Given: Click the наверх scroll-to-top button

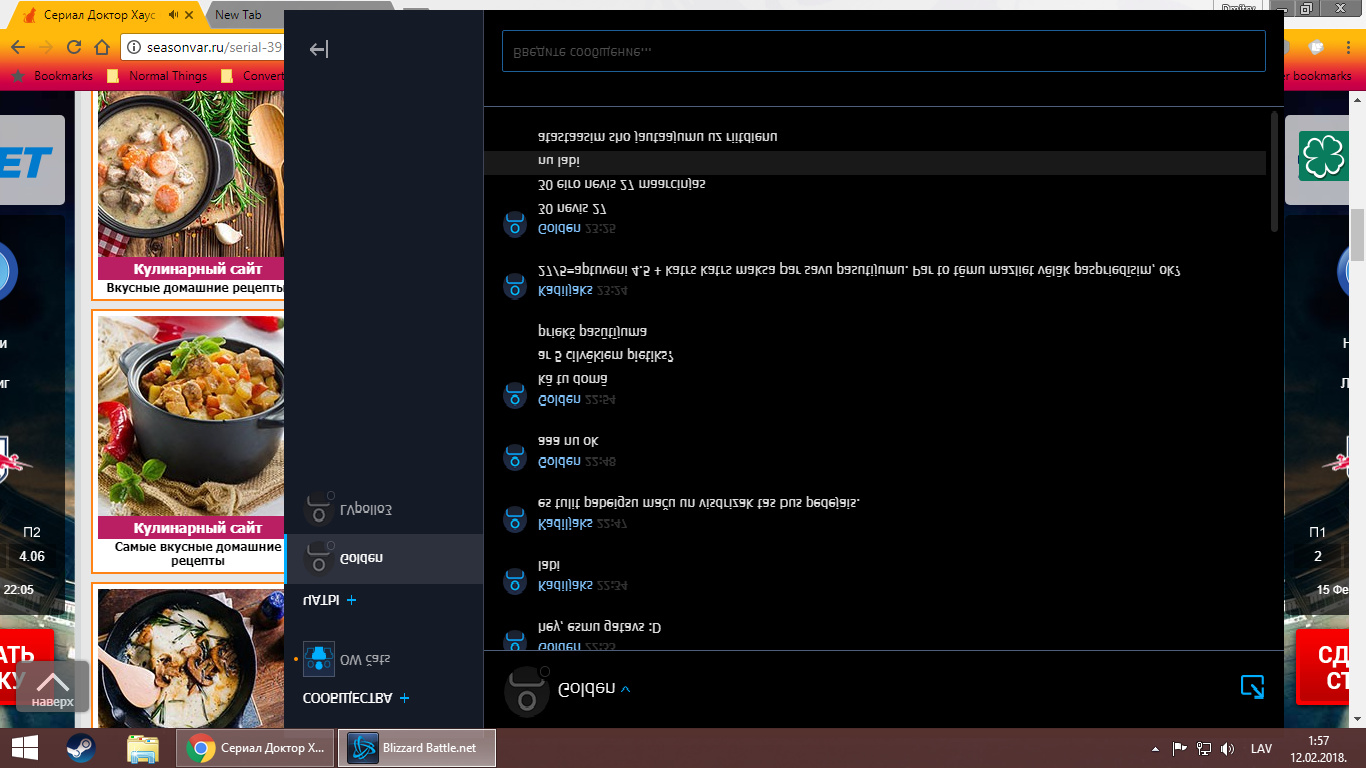Looking at the screenshot, I should (52, 687).
